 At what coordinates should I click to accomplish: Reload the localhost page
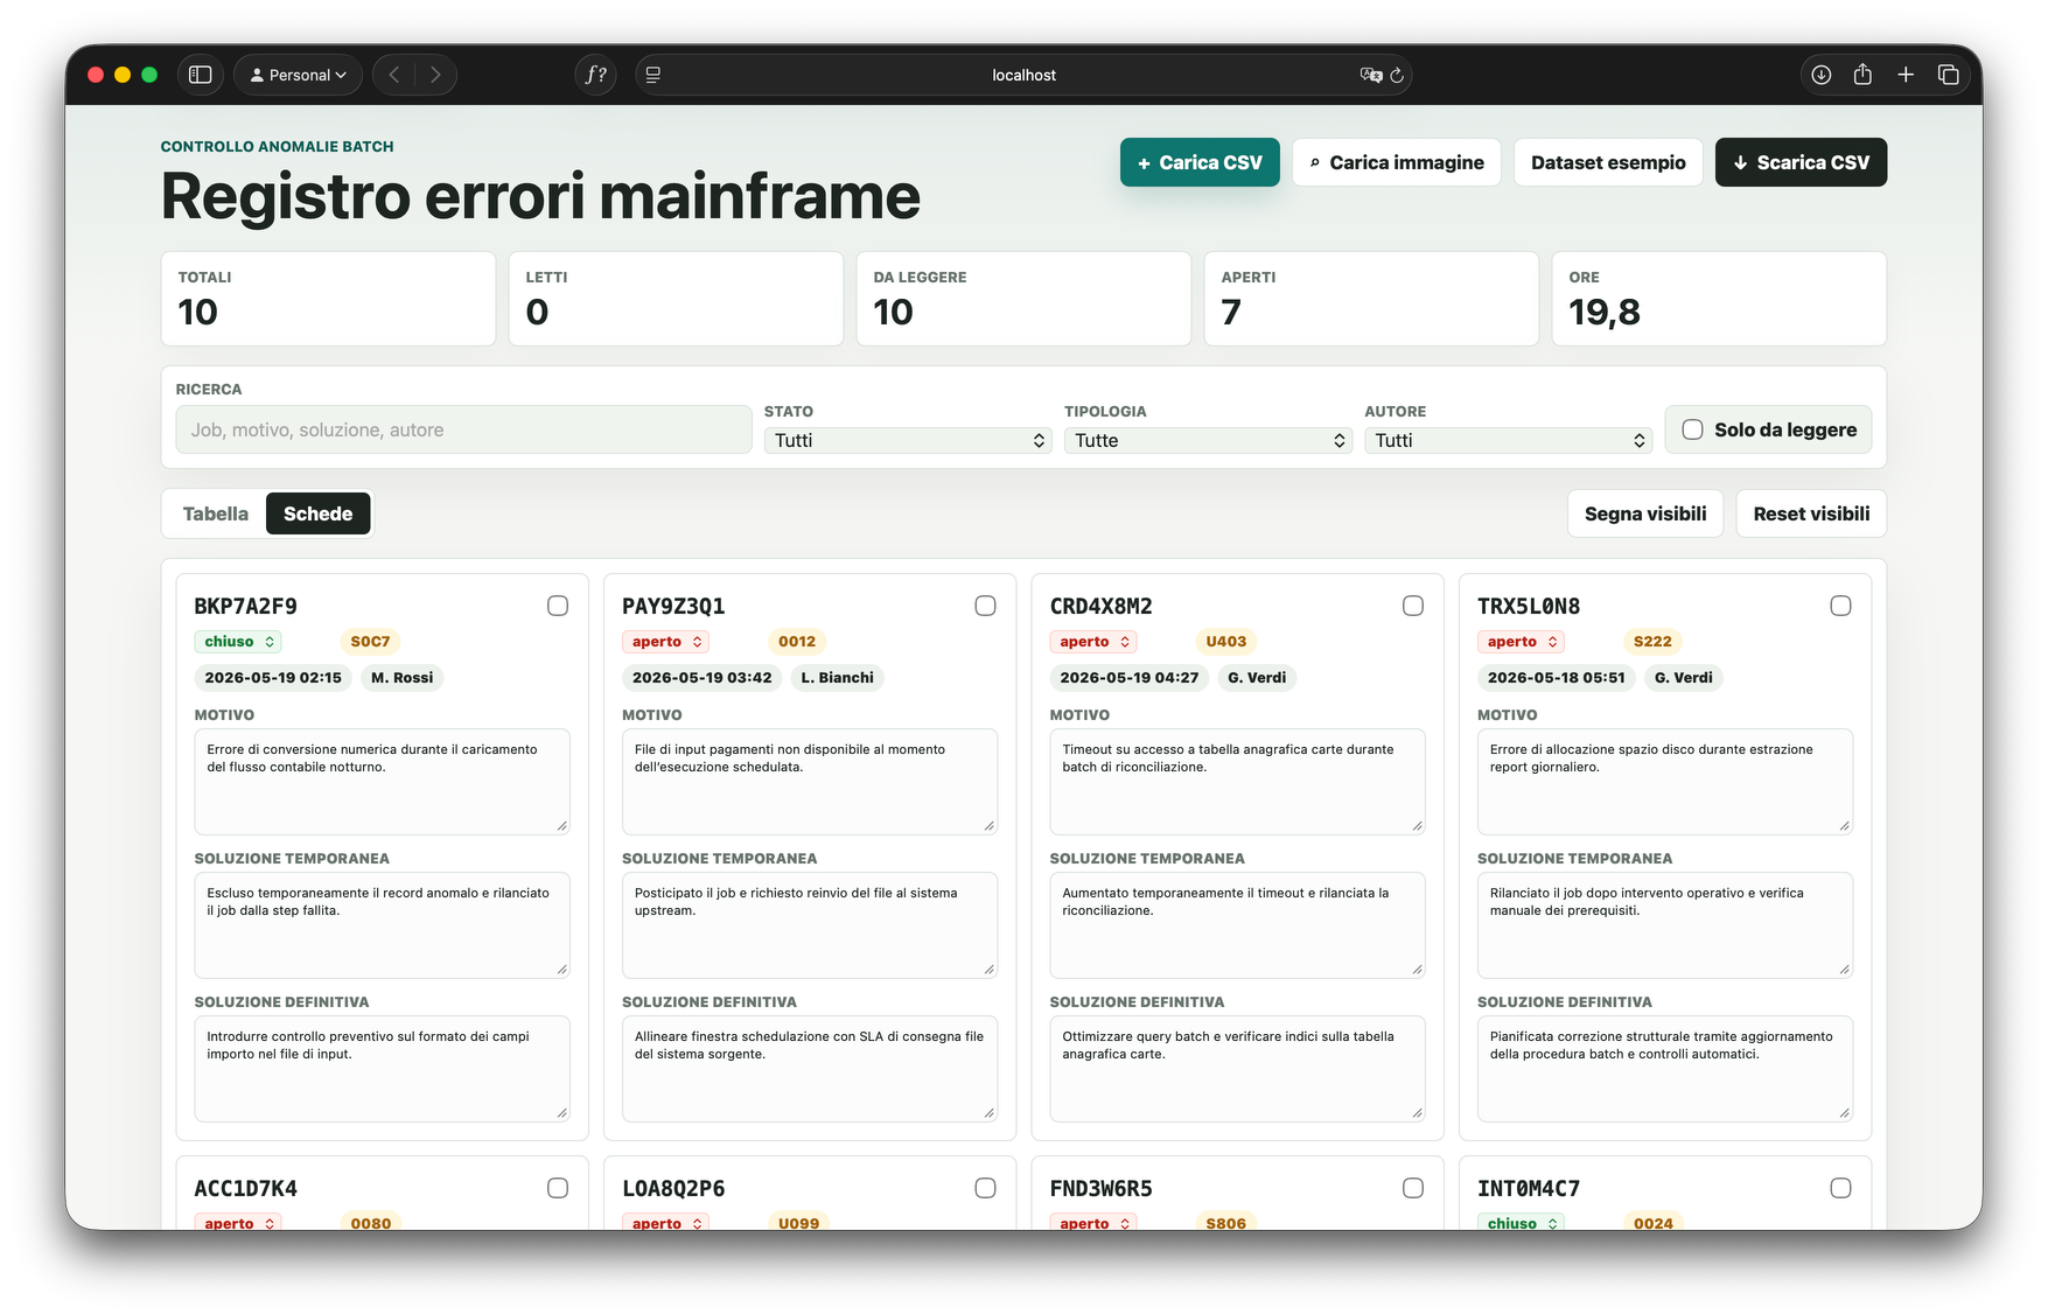(1397, 75)
